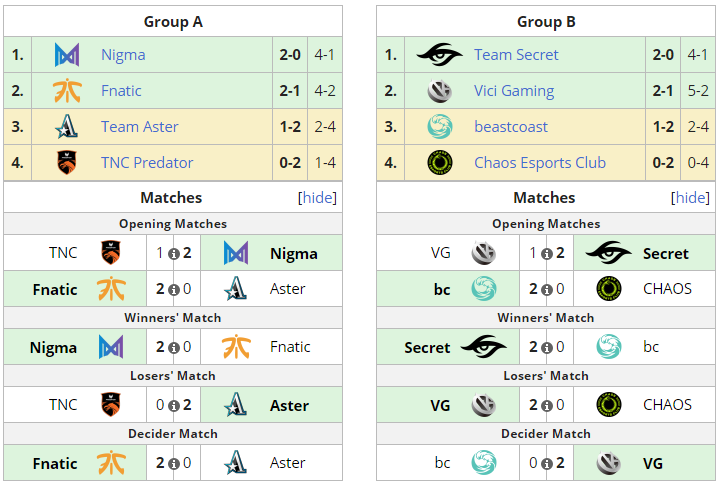Click the Team Aster logo in standings
Image resolution: width=721 pixels, height=491 pixels.
pos(66,127)
